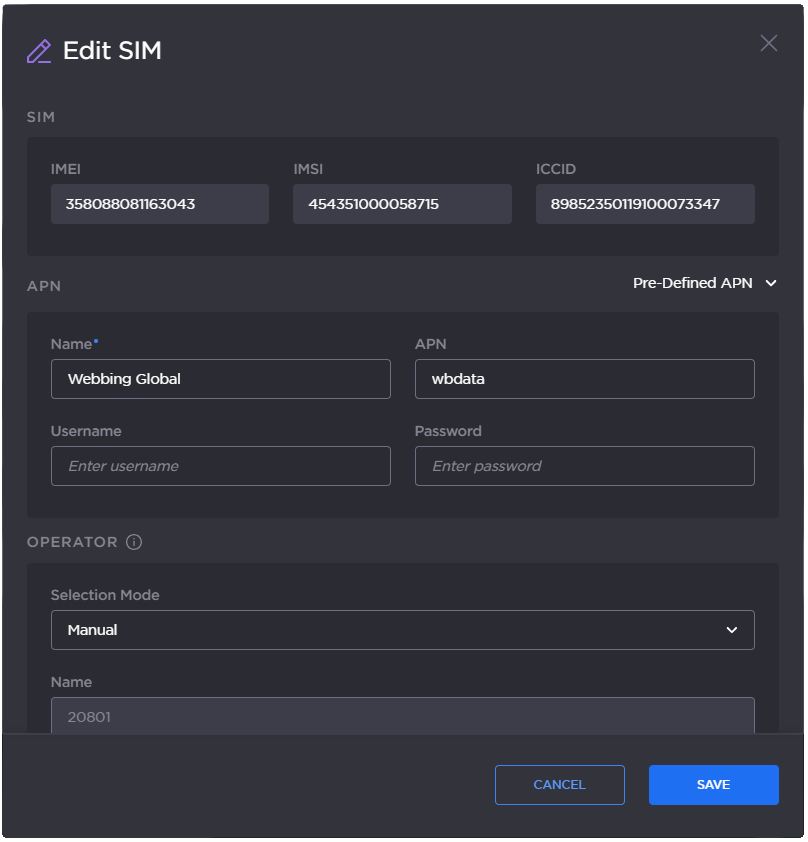Image resolution: width=808 pixels, height=842 pixels.
Task: Click the ICCID field value
Action: (645, 204)
